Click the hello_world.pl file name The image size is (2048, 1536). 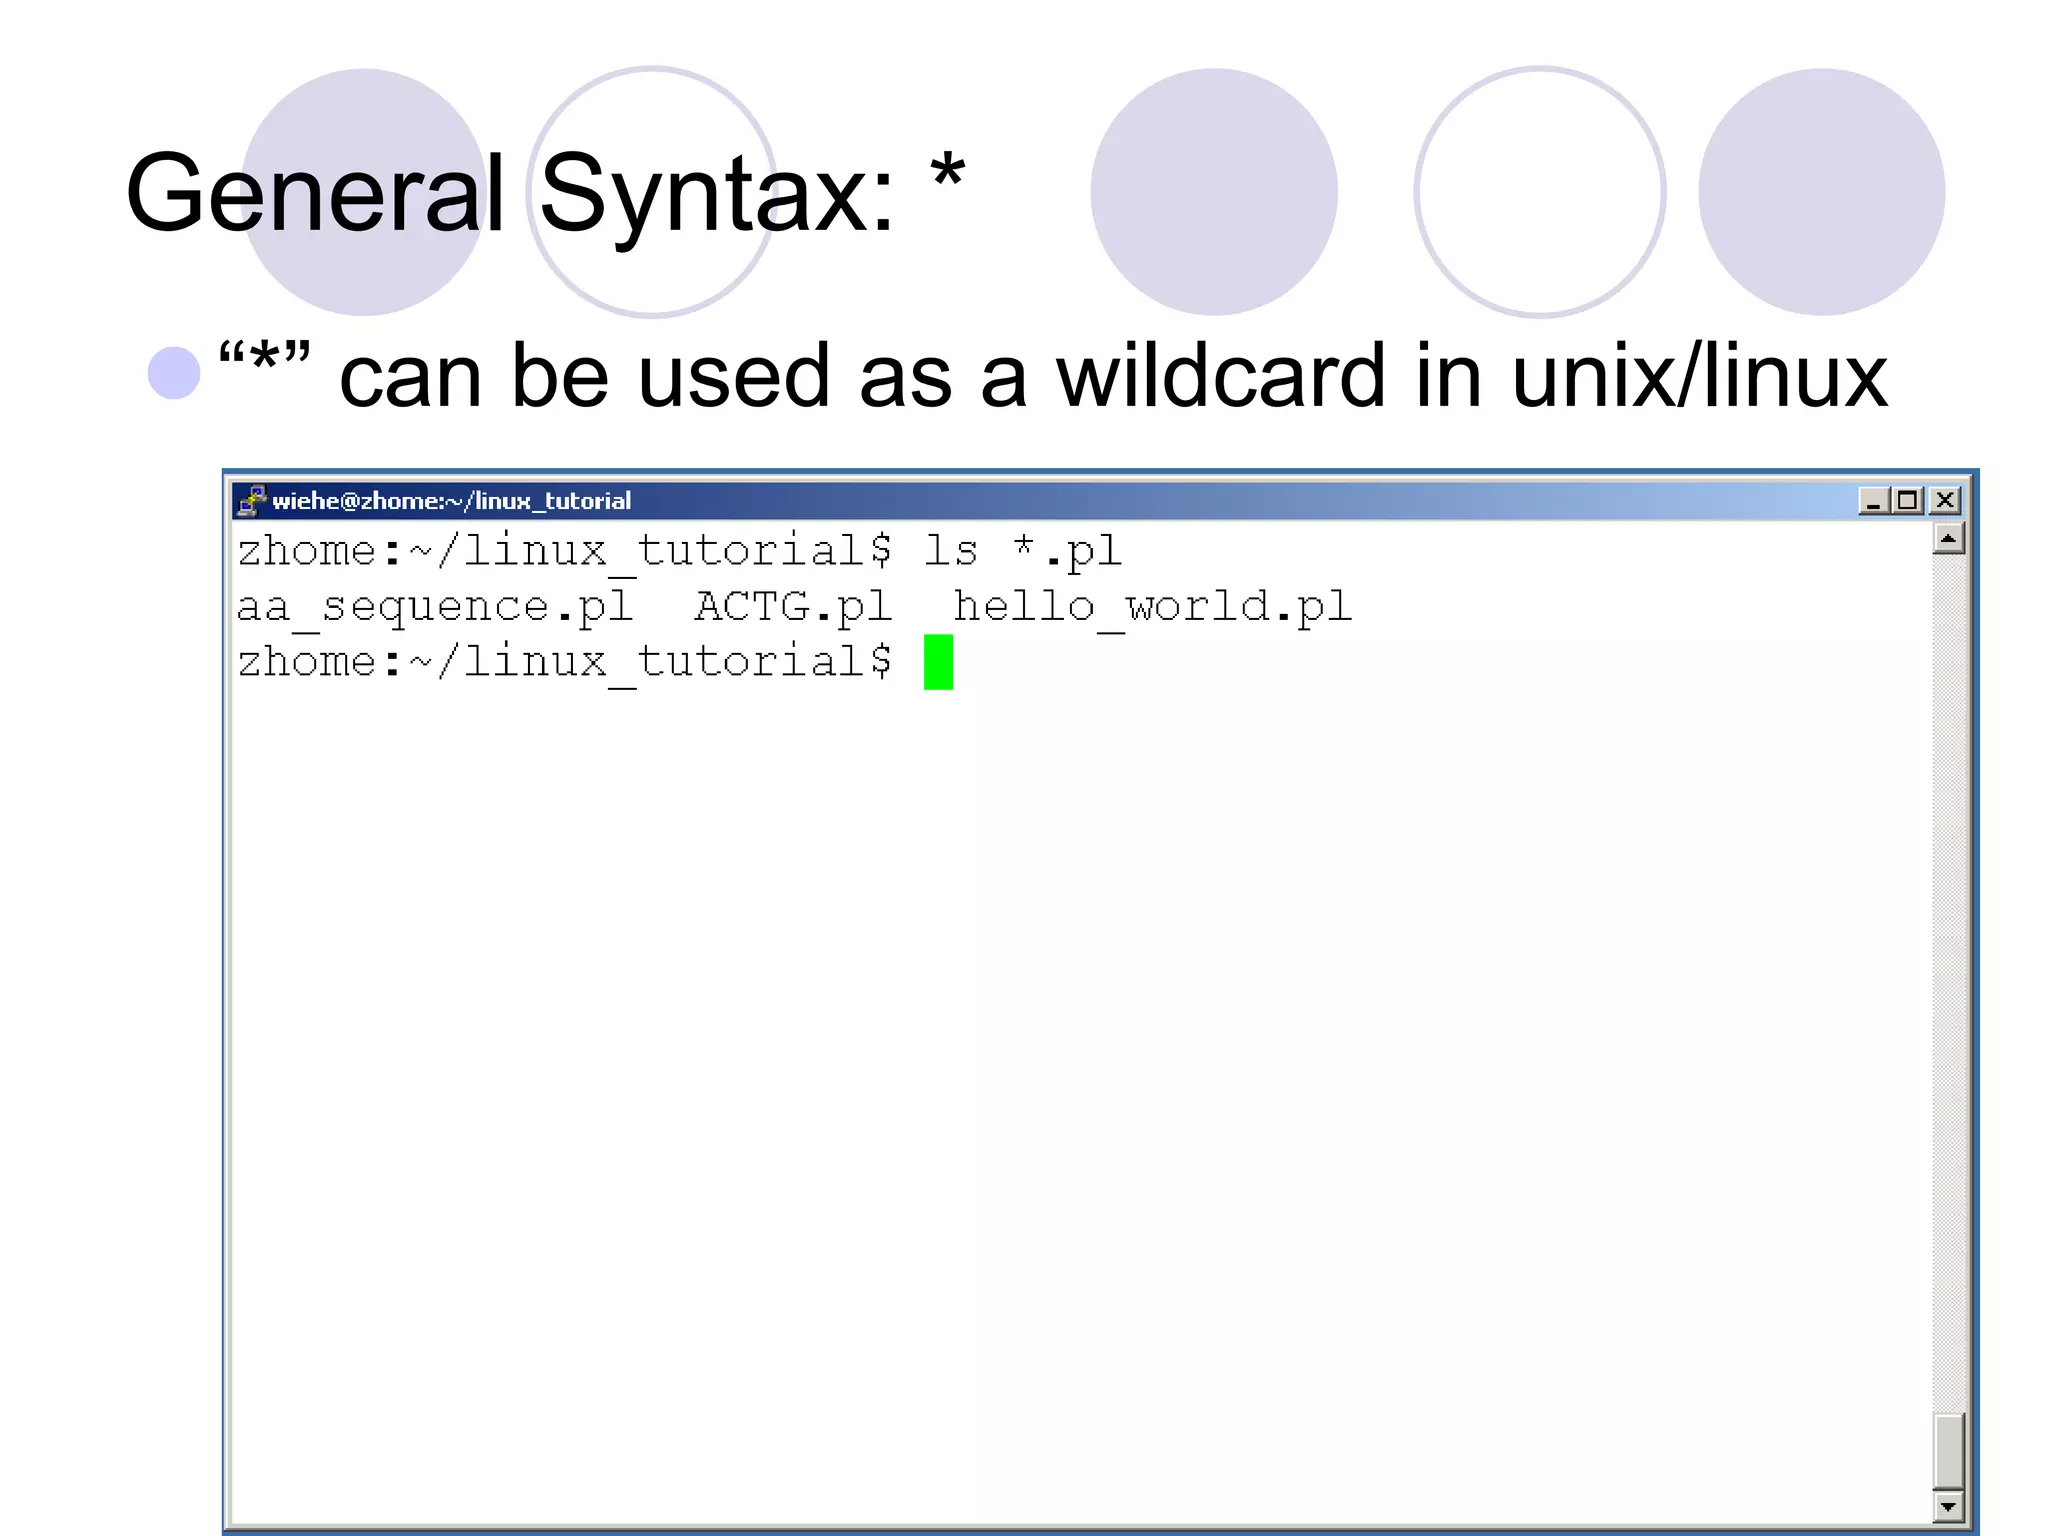point(1152,607)
